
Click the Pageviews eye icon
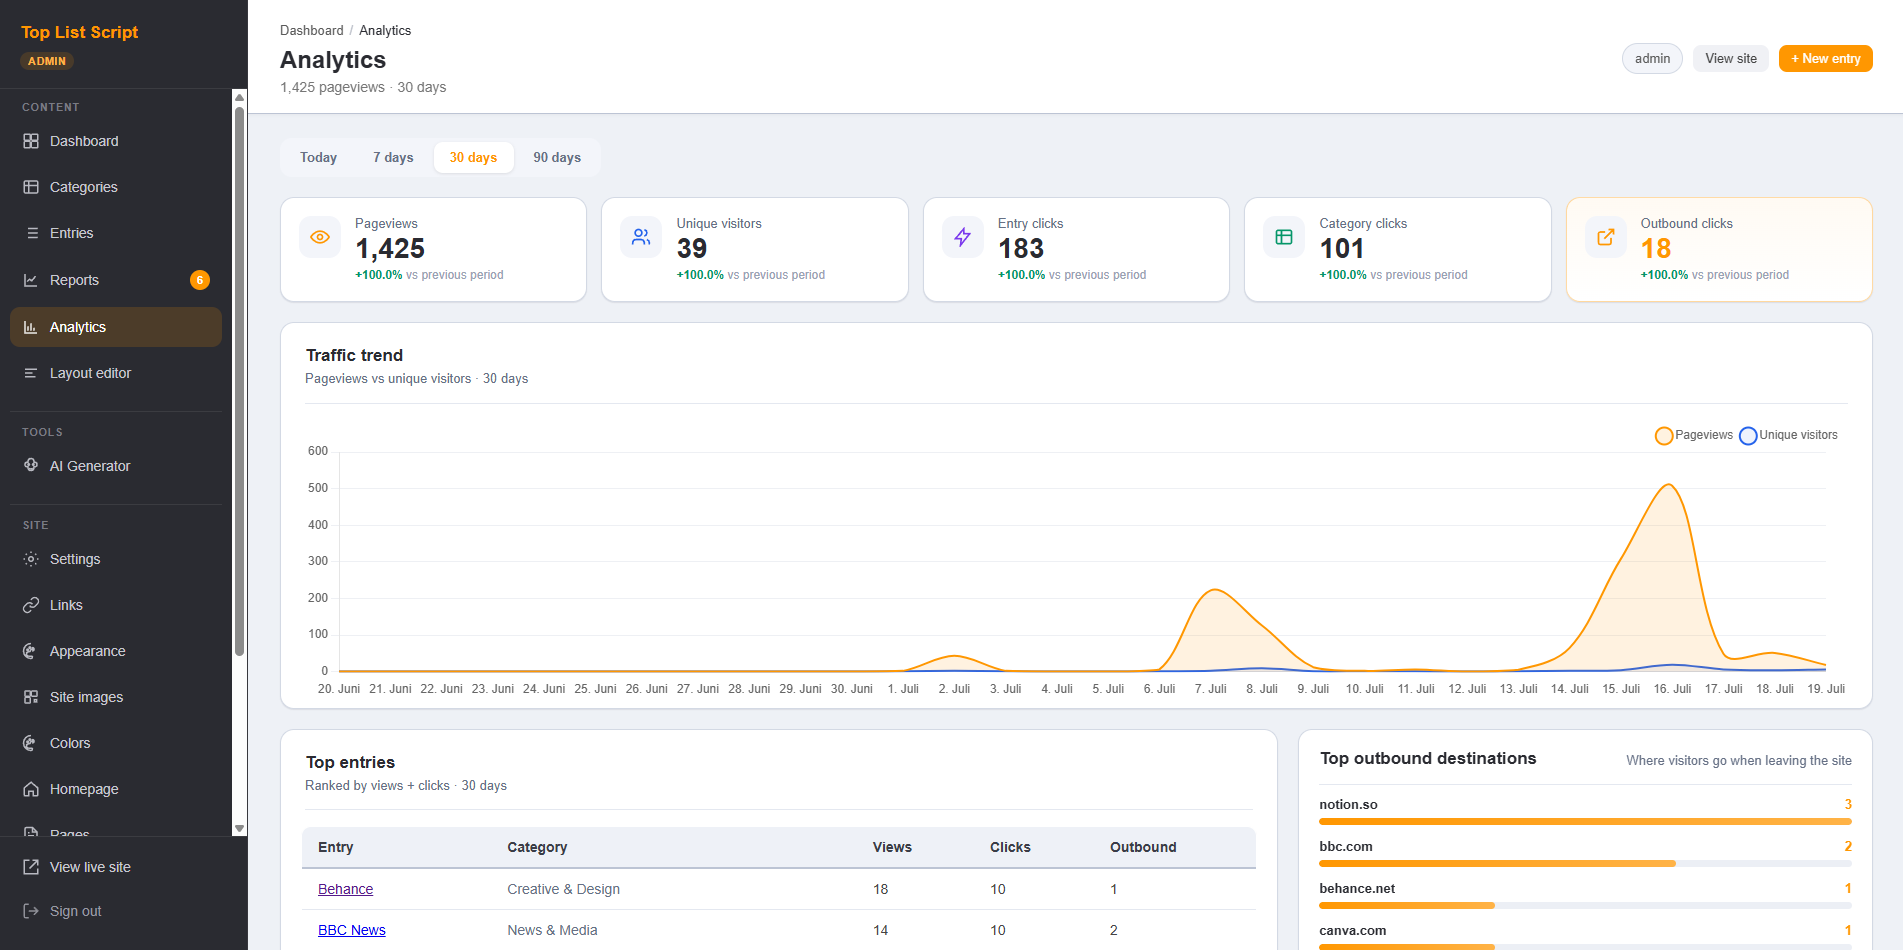(320, 237)
